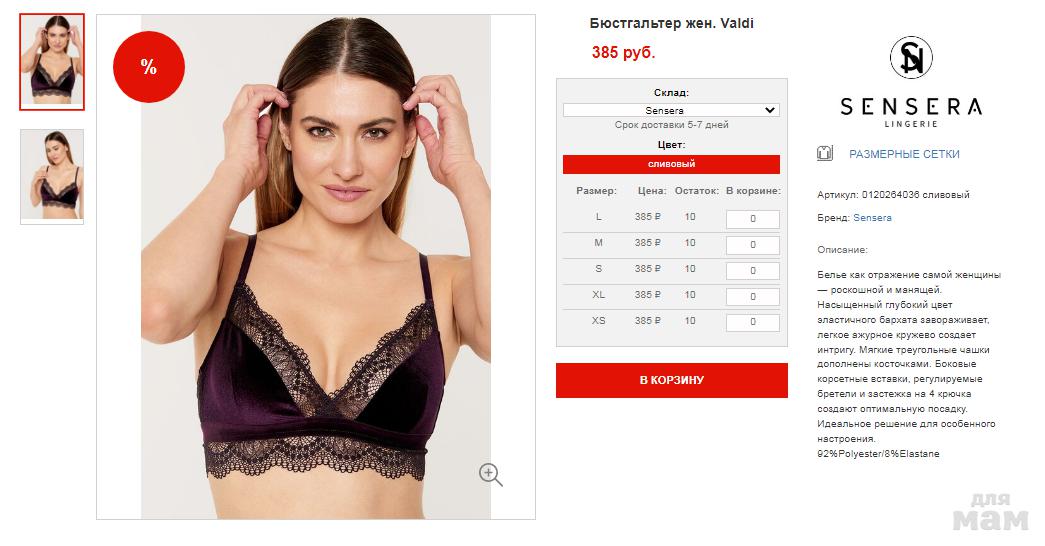Focus the quantity field for size XL
1045x546 pixels.
coord(752,297)
